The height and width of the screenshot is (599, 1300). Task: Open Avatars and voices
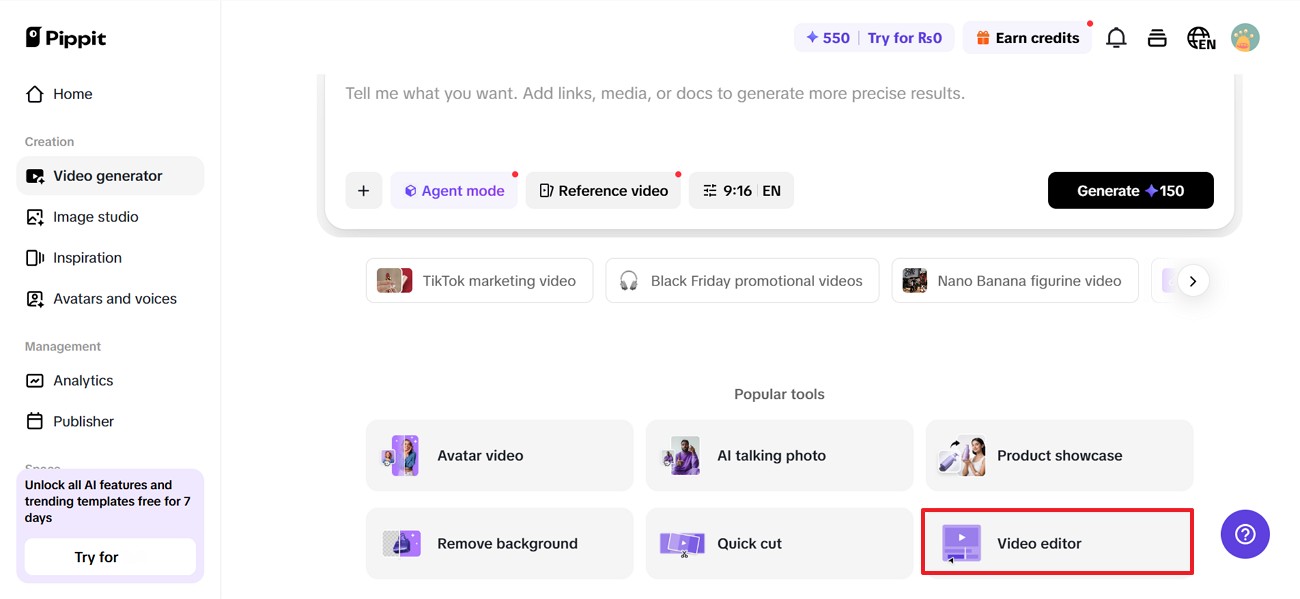click(x=115, y=298)
